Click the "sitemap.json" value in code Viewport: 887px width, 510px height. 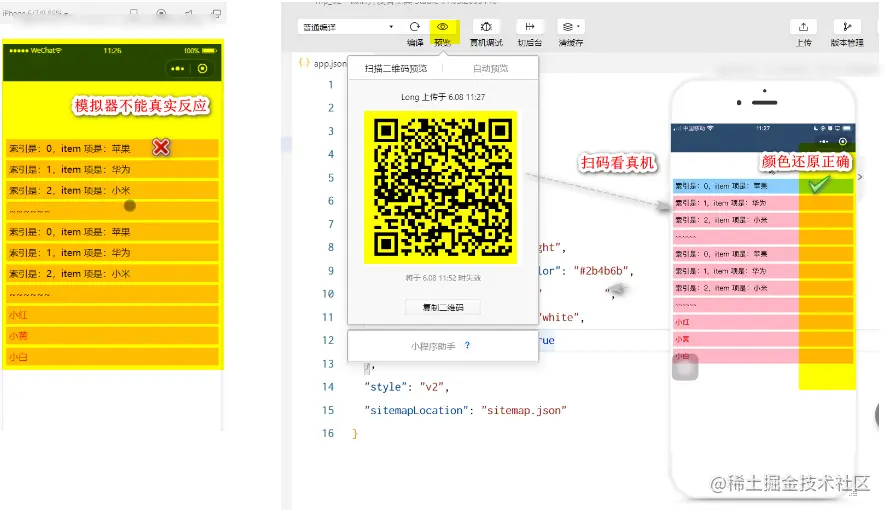[x=524, y=410]
